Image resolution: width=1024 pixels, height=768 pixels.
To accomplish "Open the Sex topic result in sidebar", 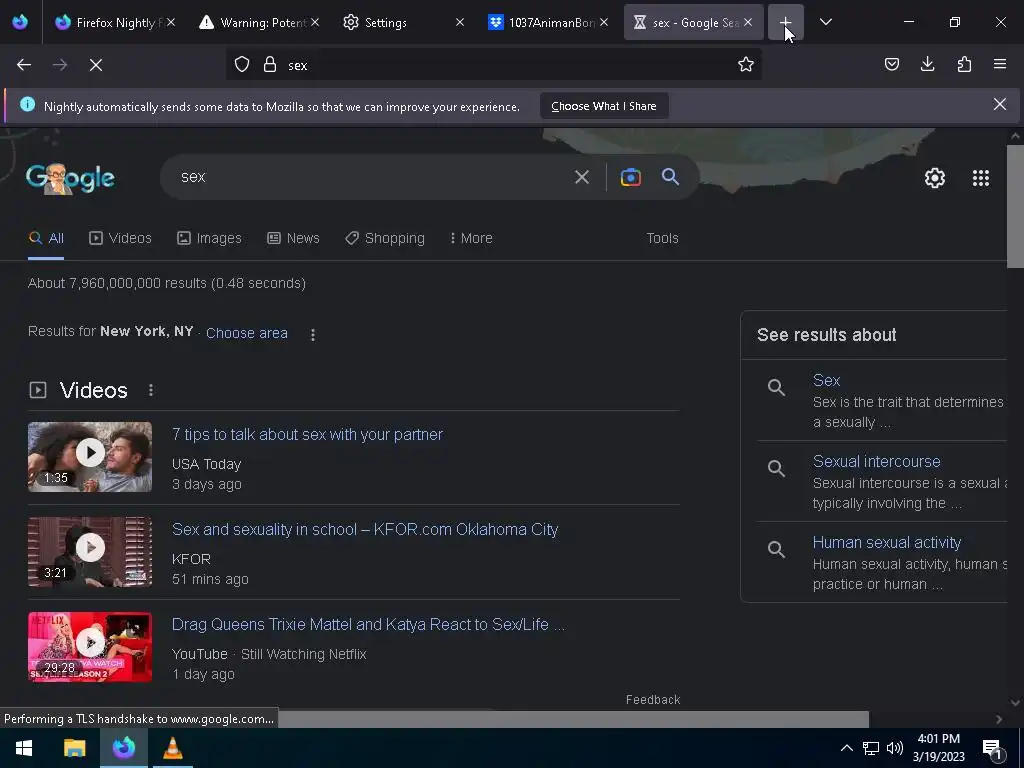I will pyautogui.click(x=826, y=380).
